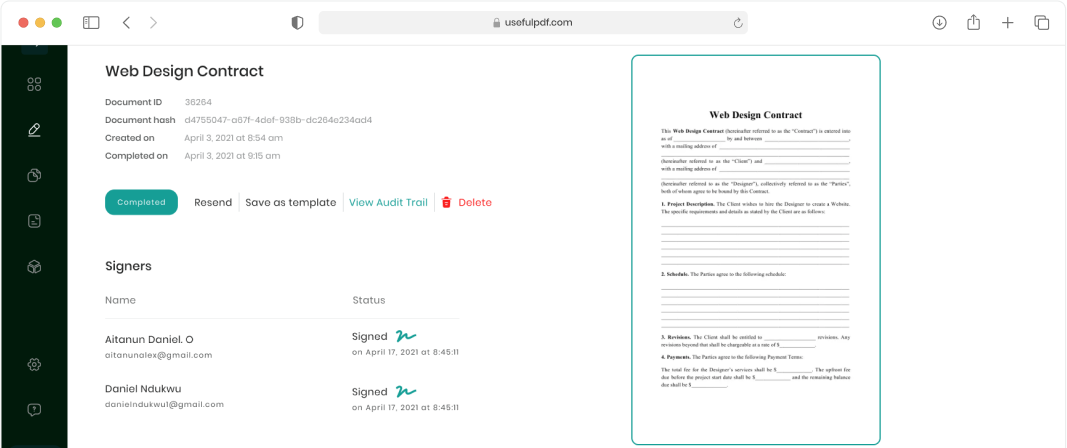Go back in browser history
1067x448 pixels.
126,22
